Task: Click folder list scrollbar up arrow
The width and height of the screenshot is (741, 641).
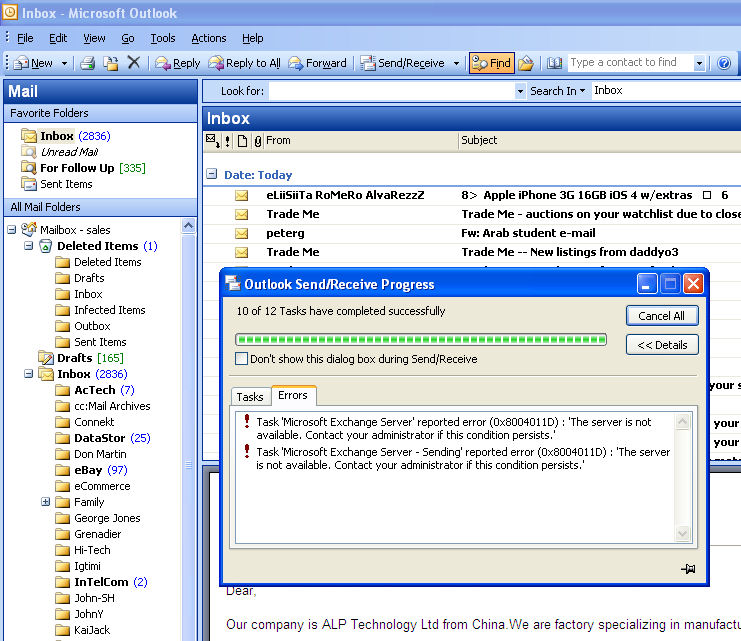Action: tap(189, 226)
